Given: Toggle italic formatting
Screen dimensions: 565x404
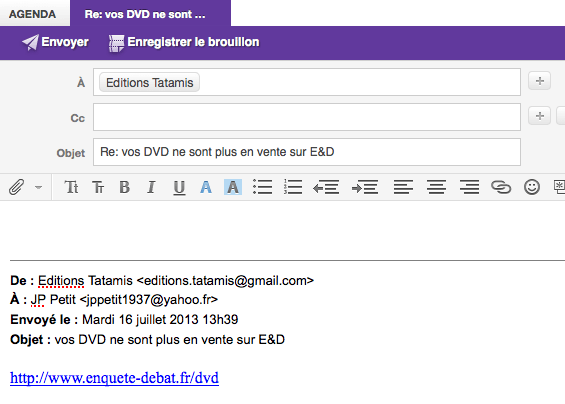Looking at the screenshot, I should click(151, 187).
